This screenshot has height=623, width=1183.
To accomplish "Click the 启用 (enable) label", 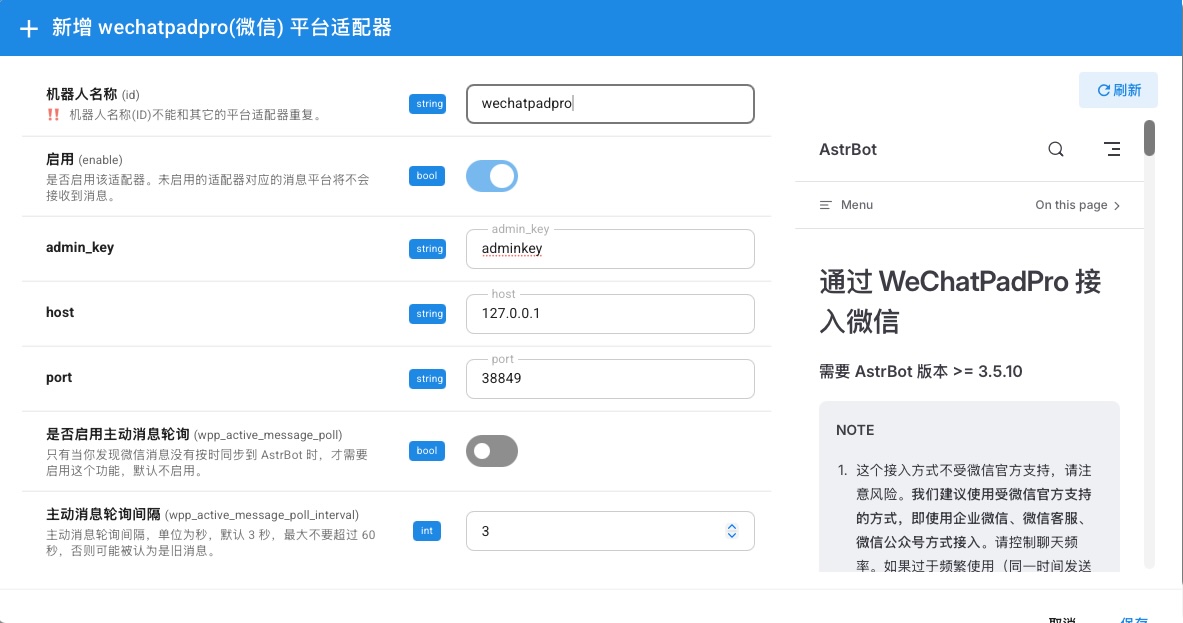I will [84, 159].
